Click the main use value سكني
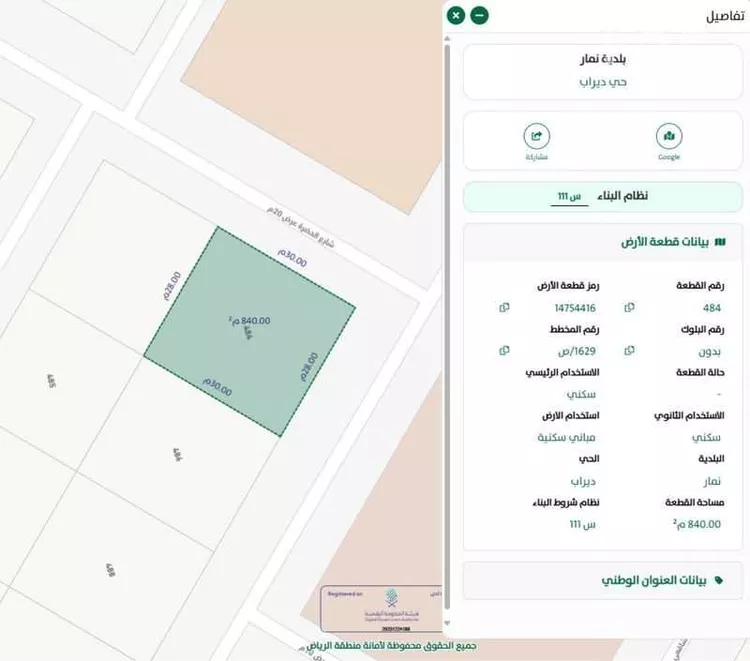The height and width of the screenshot is (661, 750). coord(581,394)
